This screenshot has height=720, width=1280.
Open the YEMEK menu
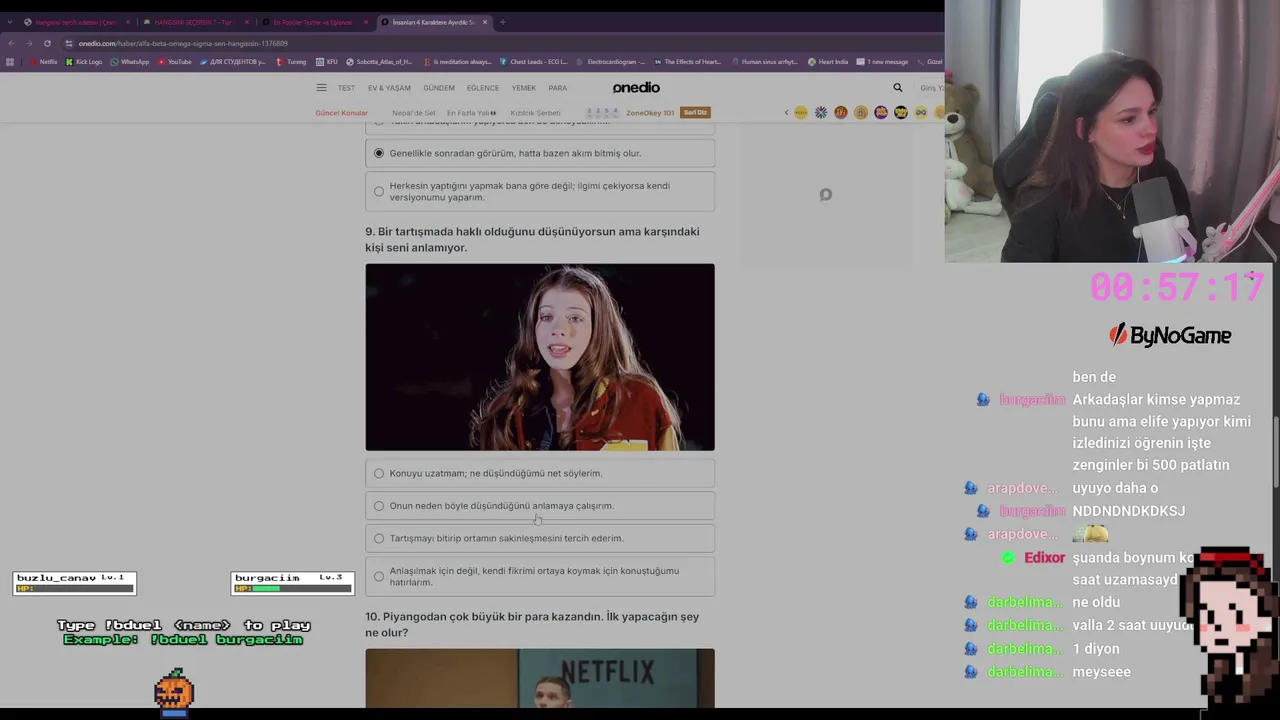524,88
